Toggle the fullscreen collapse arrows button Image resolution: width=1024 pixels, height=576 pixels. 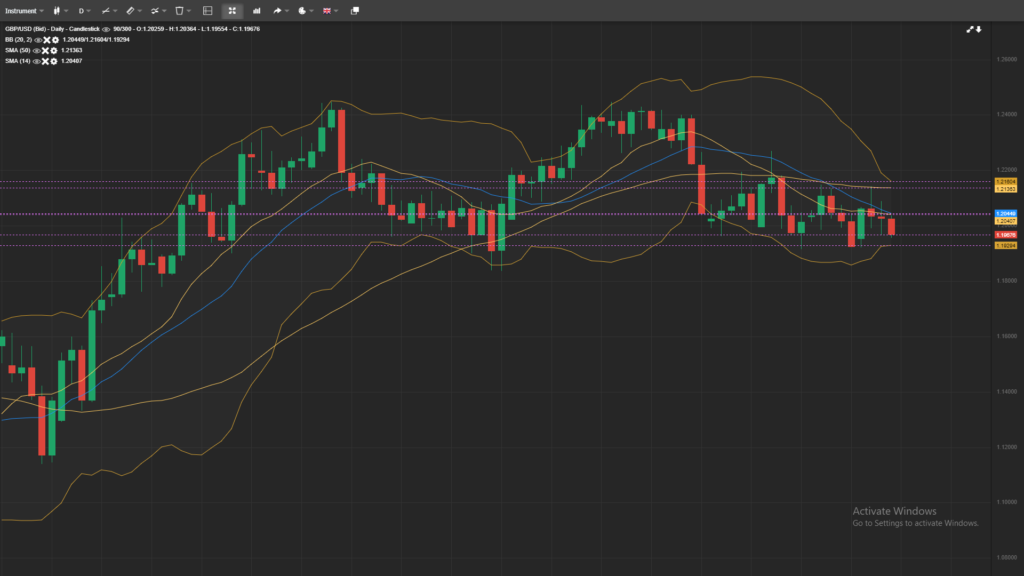(232, 11)
